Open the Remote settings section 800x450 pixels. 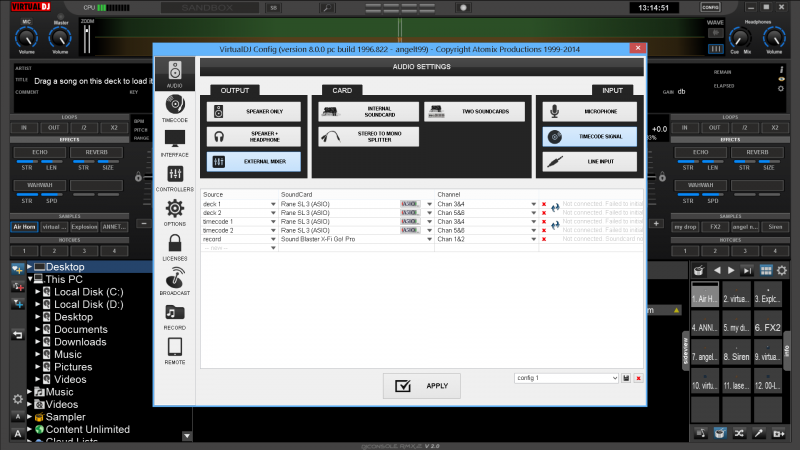coord(175,349)
